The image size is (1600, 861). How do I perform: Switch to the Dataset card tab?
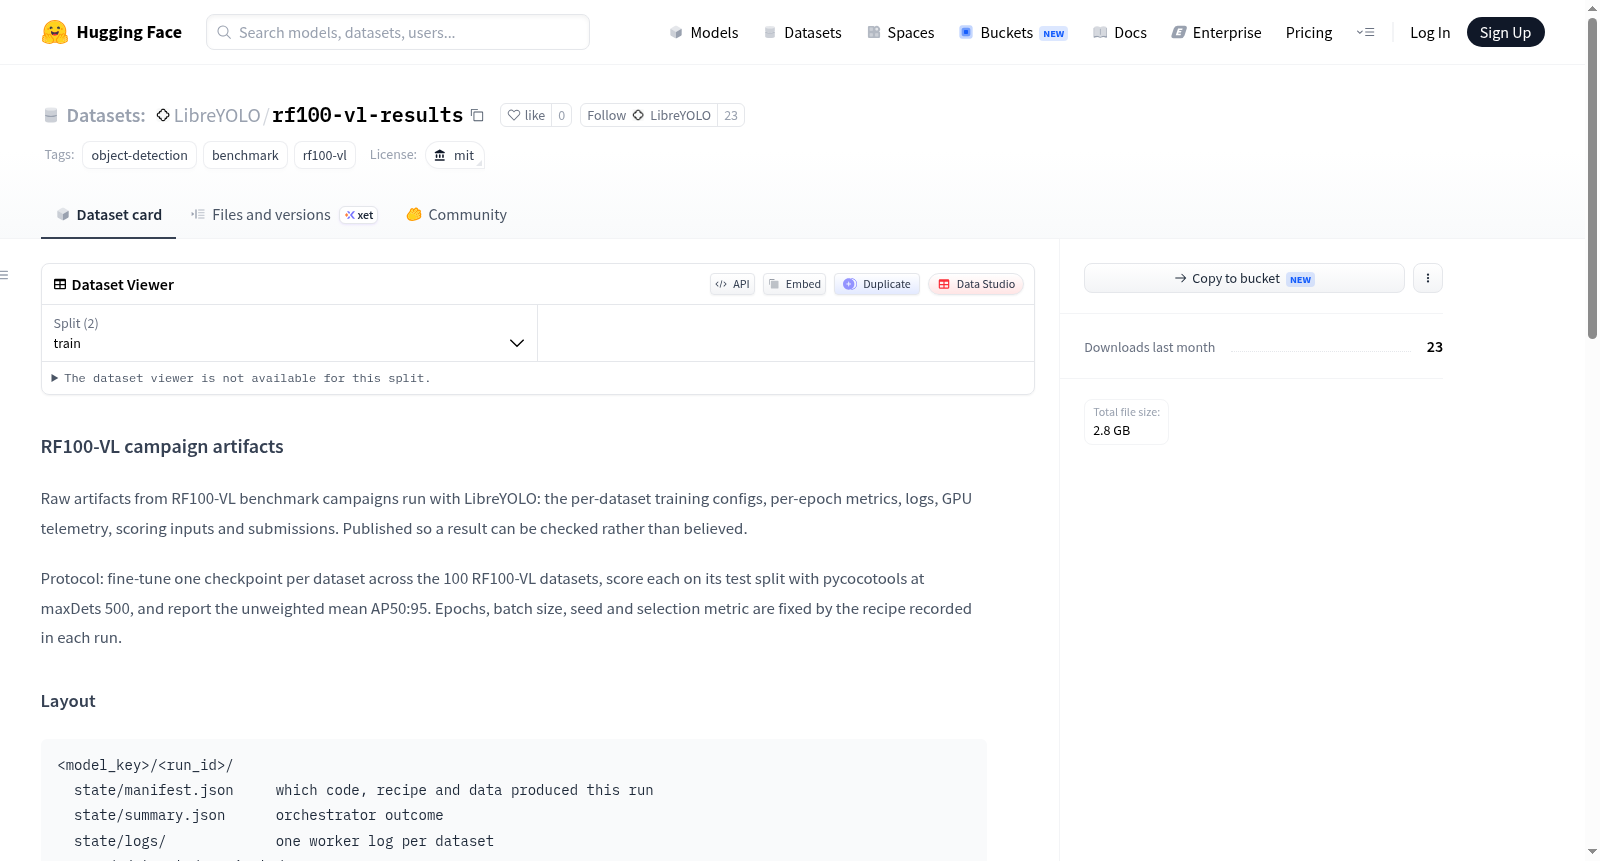coord(108,214)
